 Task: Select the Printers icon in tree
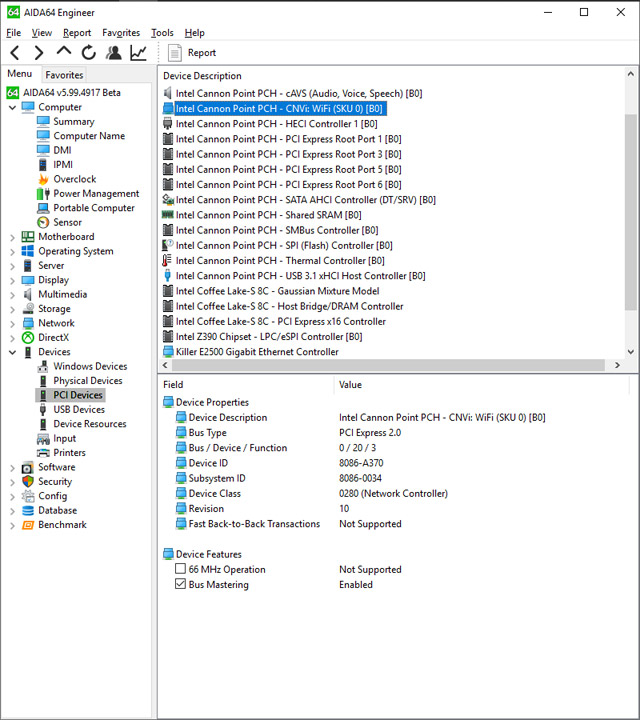(43, 453)
